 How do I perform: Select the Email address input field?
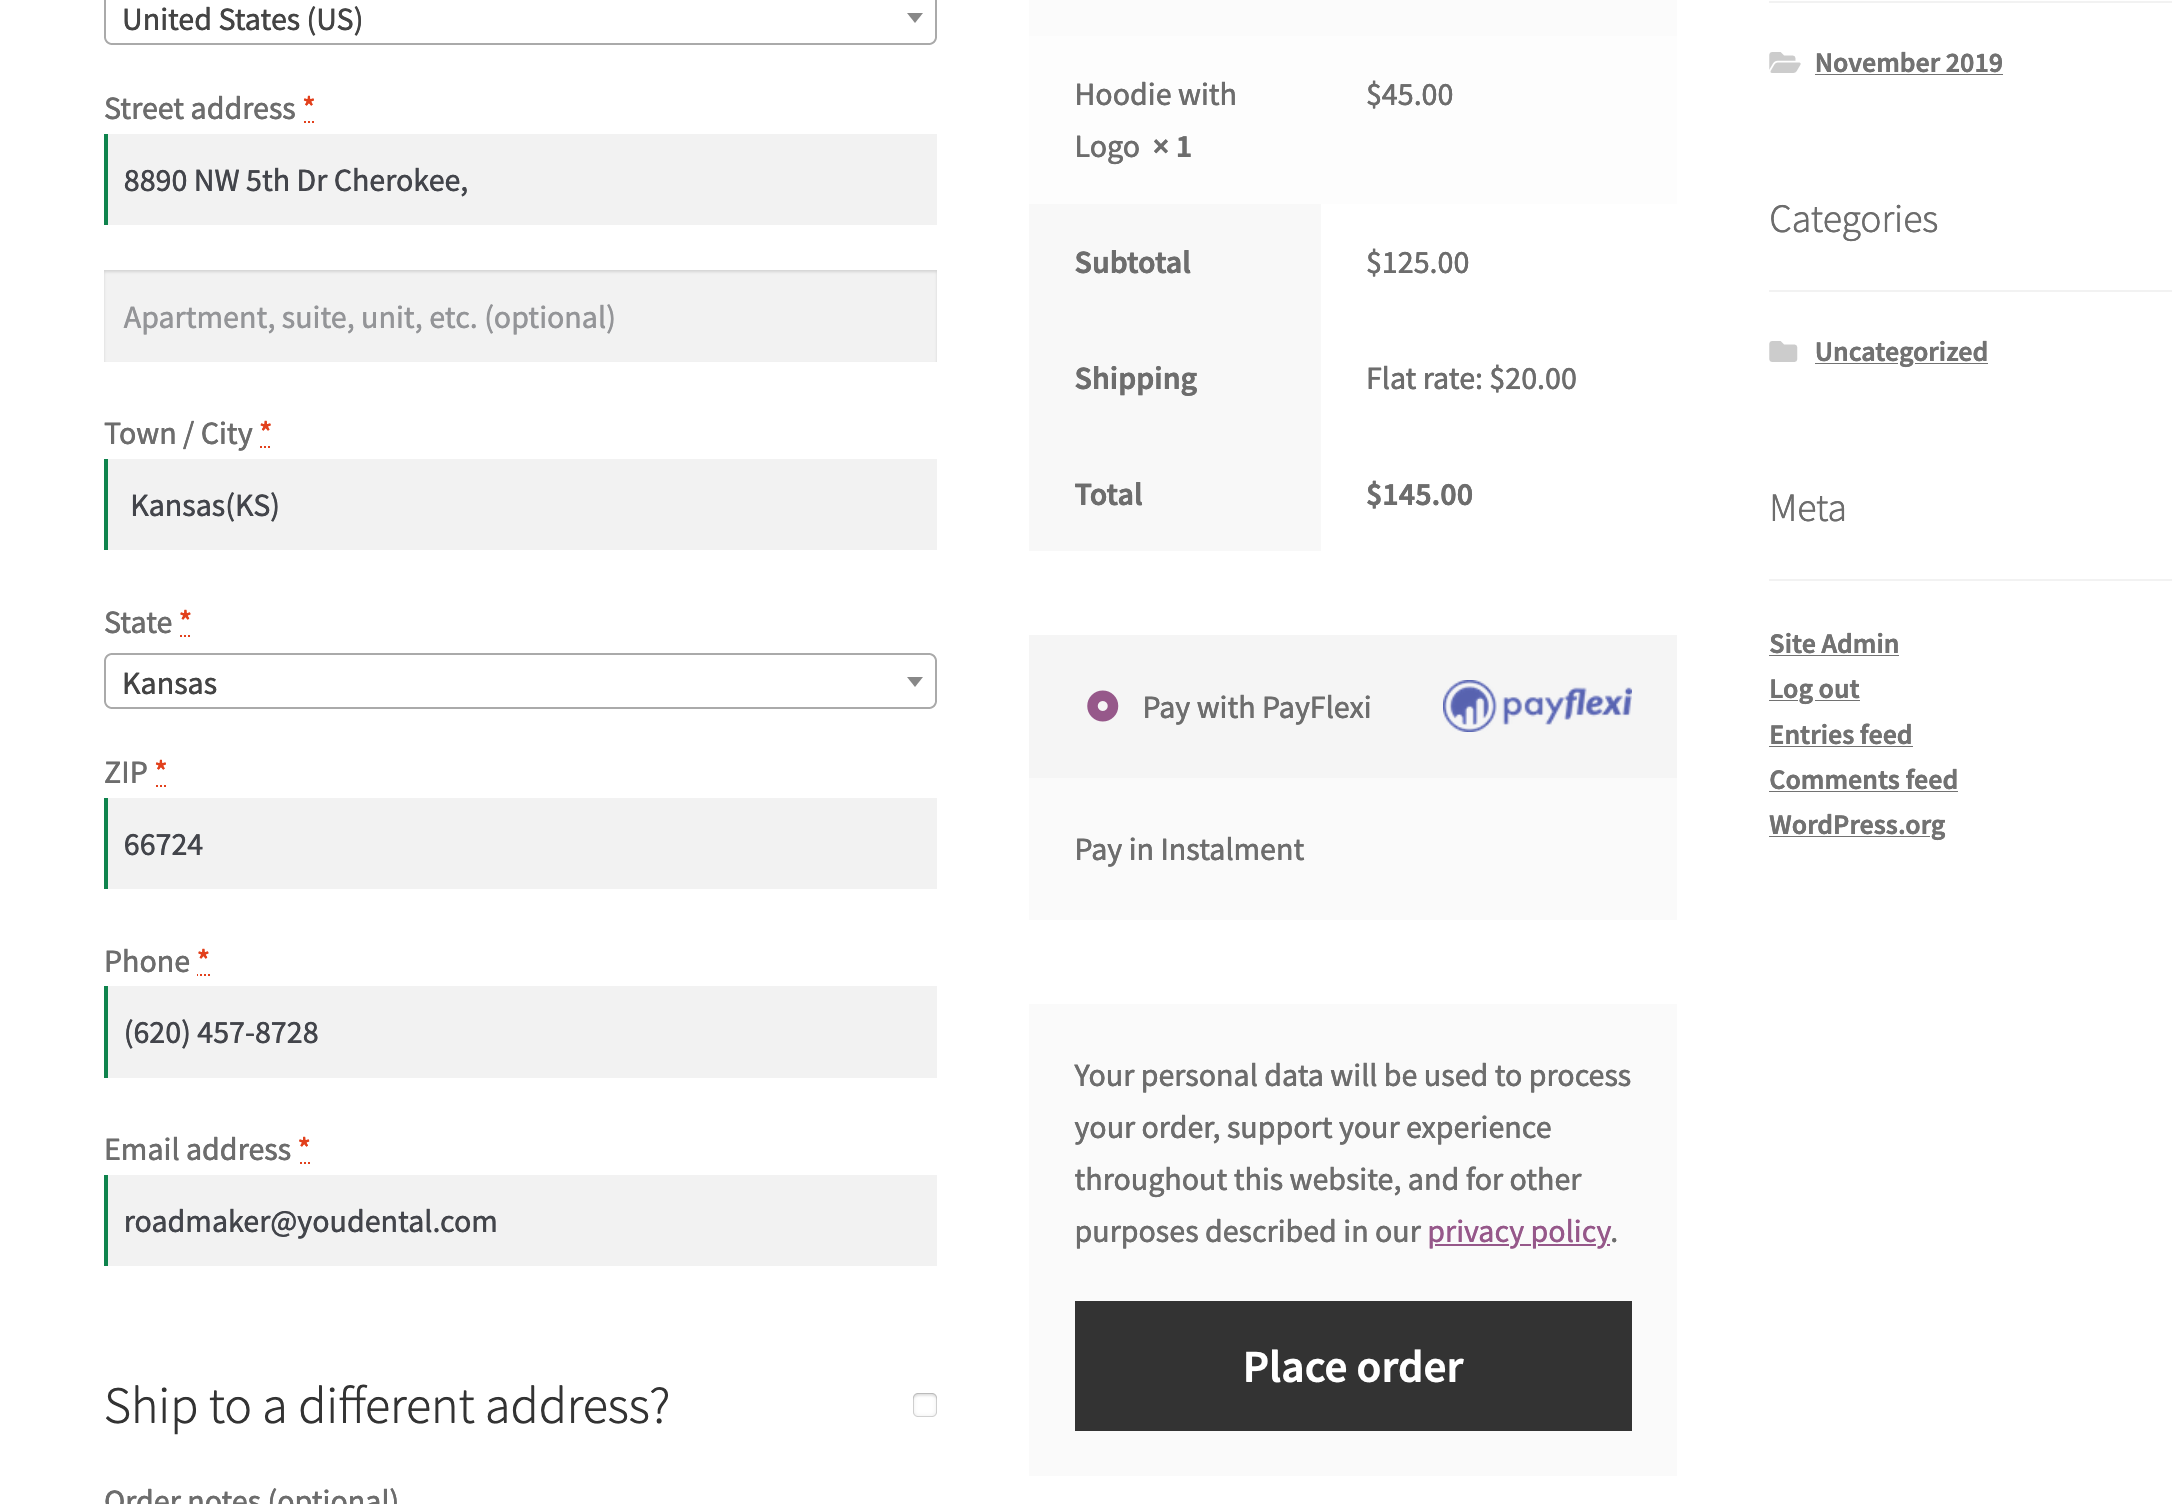pos(520,1221)
